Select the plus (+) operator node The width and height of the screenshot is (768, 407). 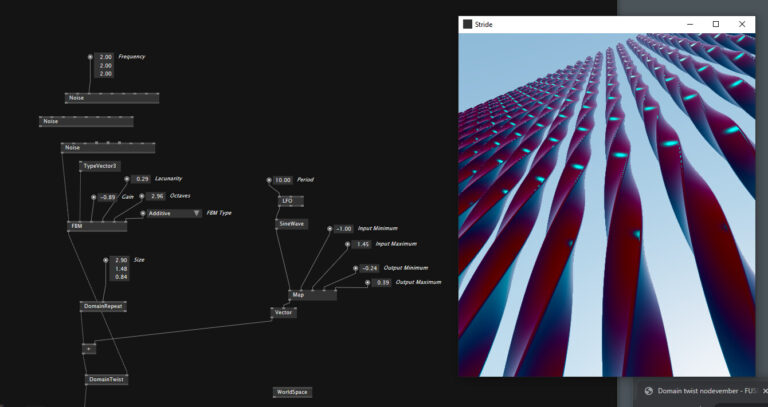coord(89,349)
